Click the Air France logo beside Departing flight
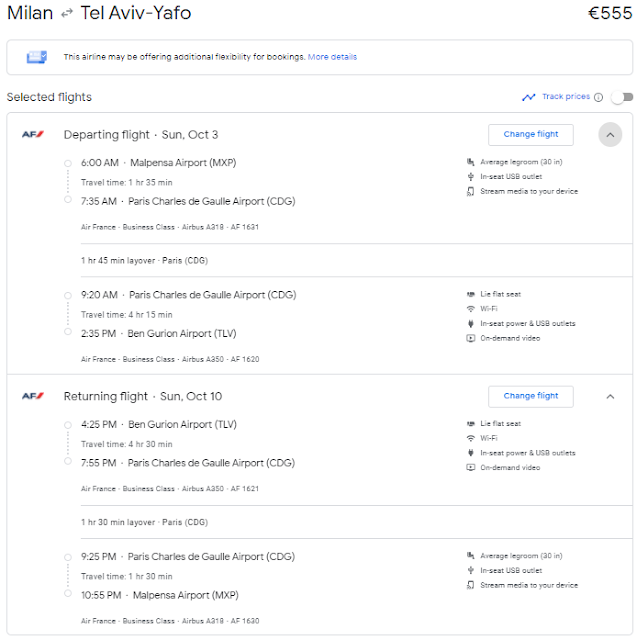 pyautogui.click(x=33, y=134)
